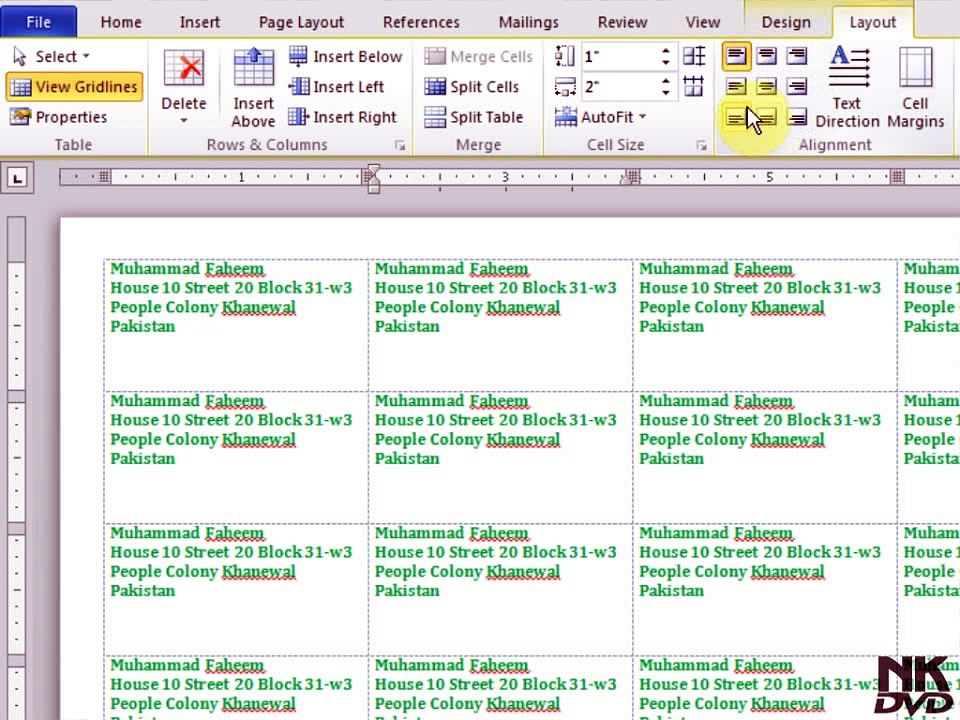Switch to the Review tab
The height and width of the screenshot is (720, 960).
point(622,22)
